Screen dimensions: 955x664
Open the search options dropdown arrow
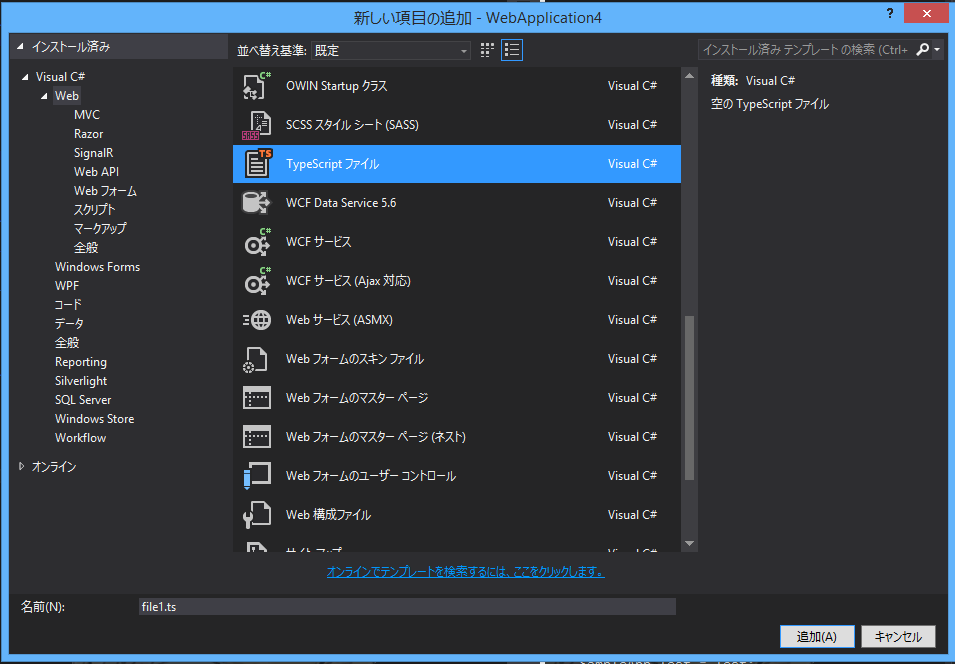(x=937, y=49)
